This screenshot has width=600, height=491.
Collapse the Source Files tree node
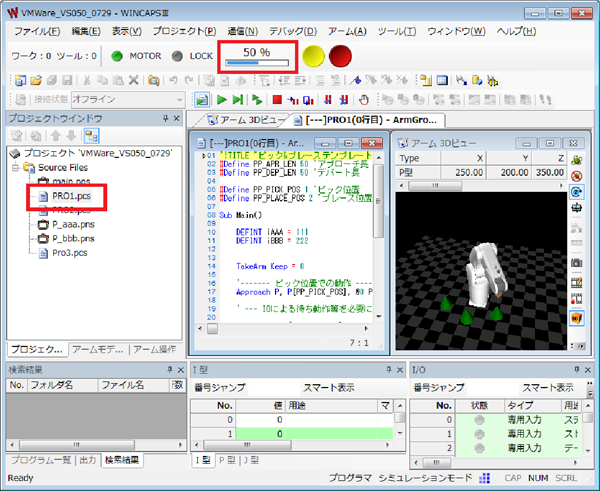[14, 168]
